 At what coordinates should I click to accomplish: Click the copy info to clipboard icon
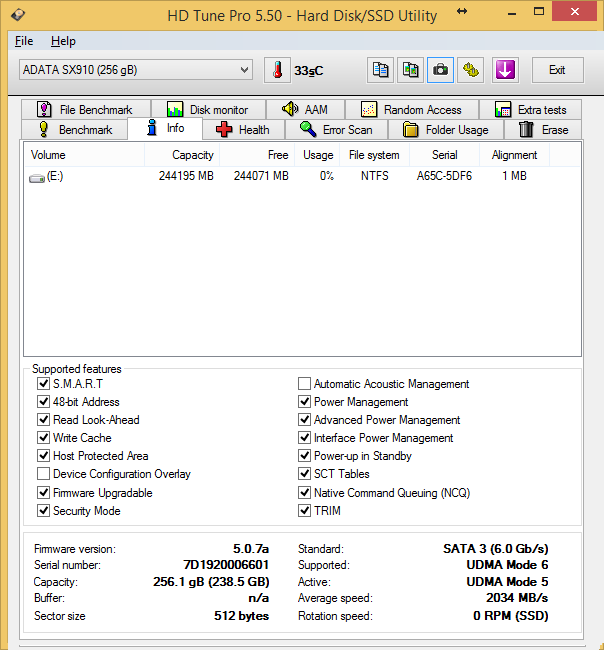[380, 70]
